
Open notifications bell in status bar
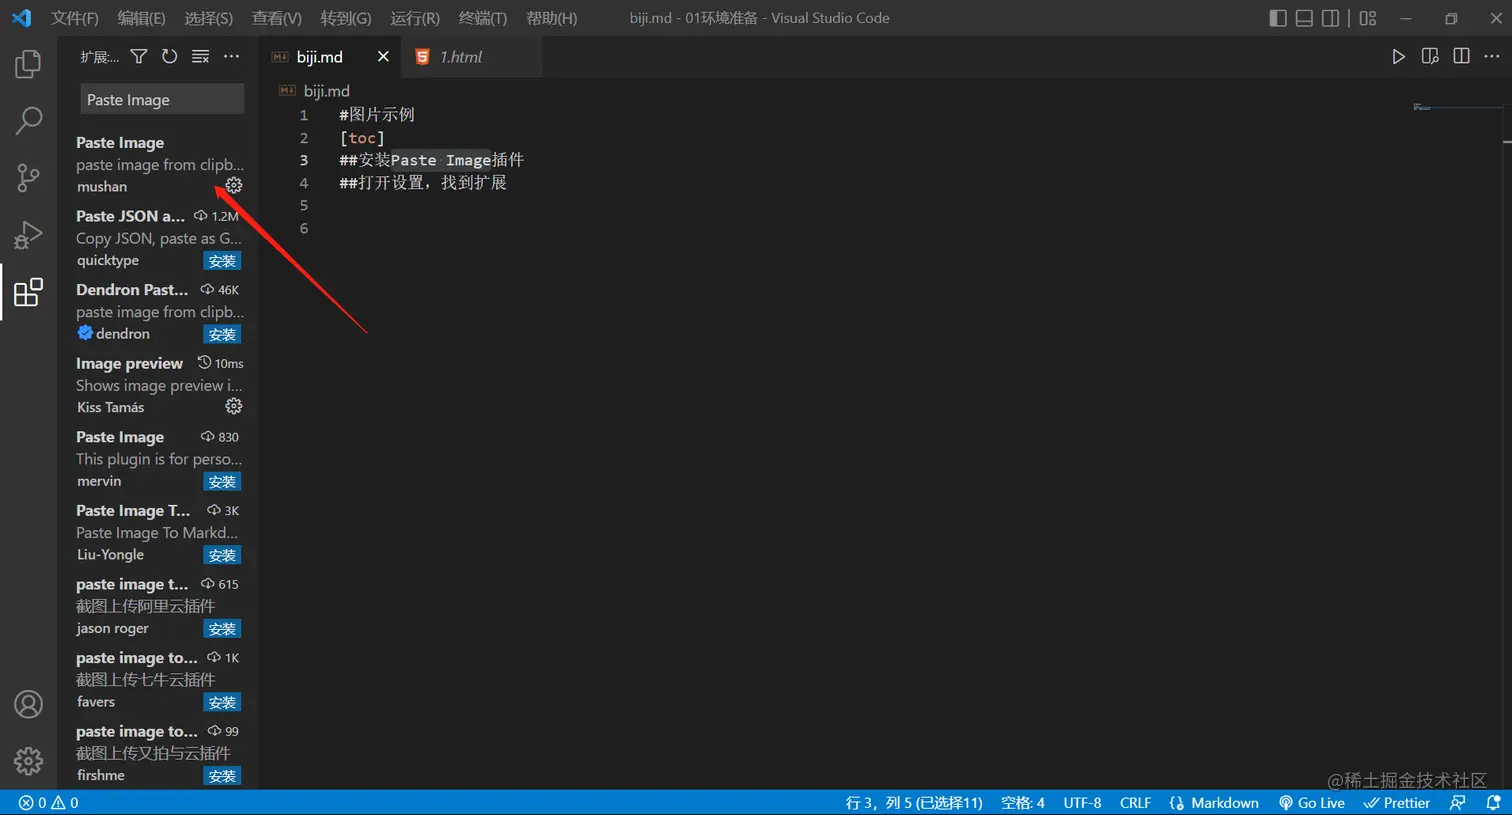1493,802
